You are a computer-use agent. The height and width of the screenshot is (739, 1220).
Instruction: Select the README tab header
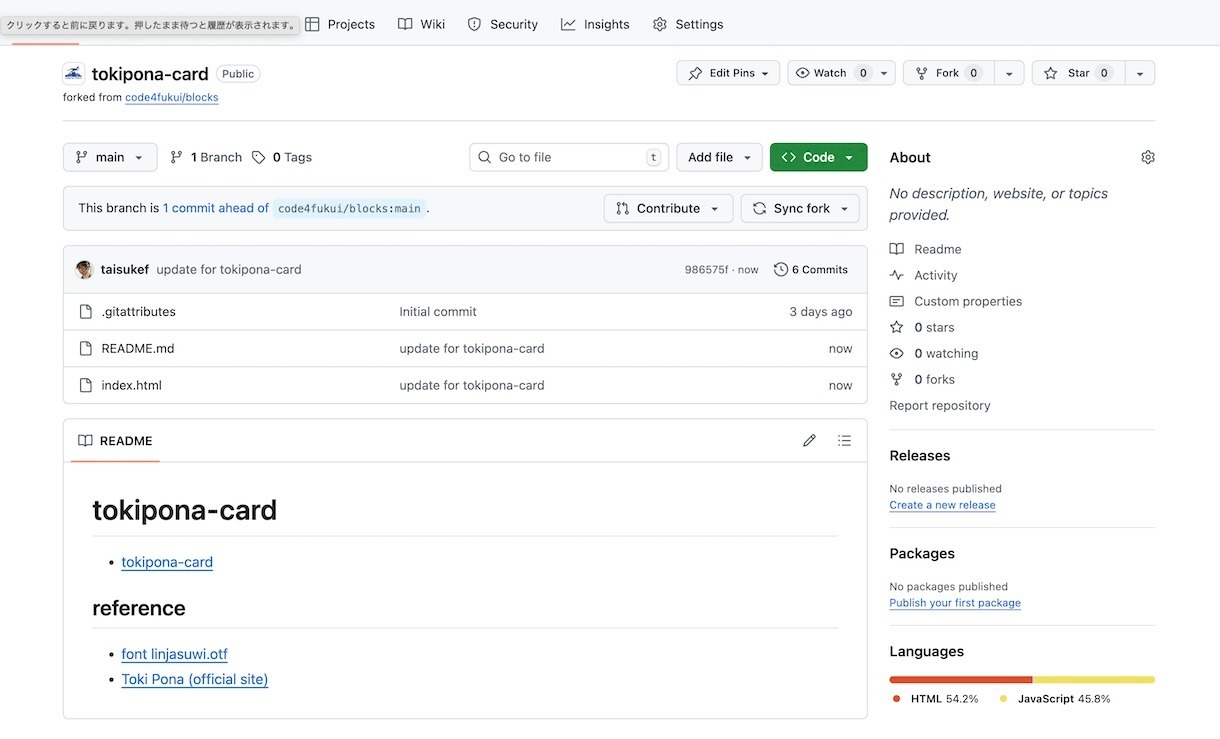pos(115,440)
